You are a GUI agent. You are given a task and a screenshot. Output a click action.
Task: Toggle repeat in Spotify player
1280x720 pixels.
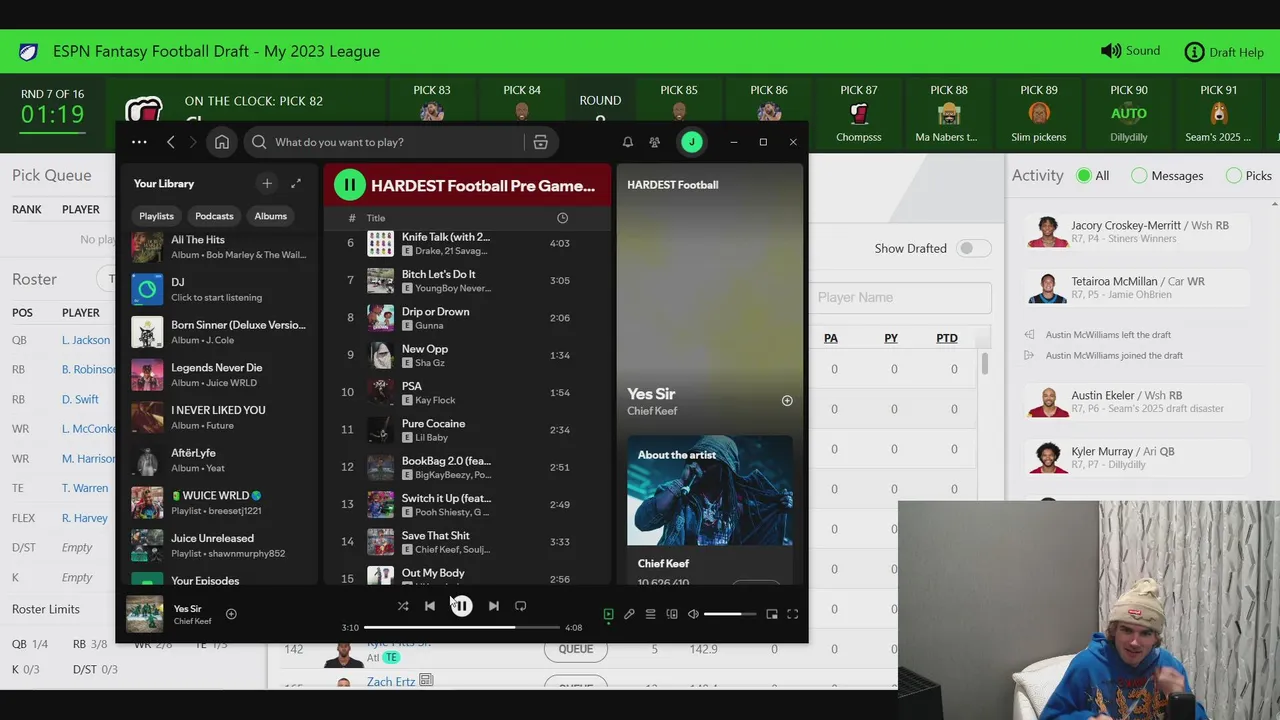coord(520,606)
